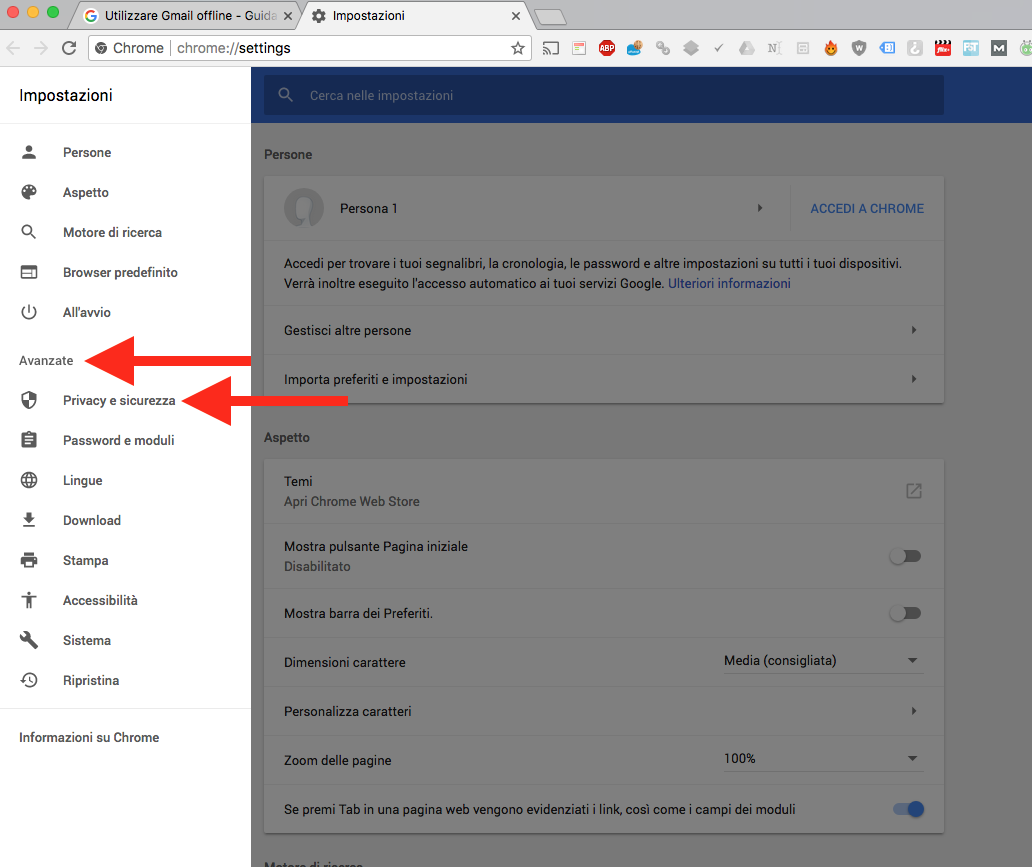The width and height of the screenshot is (1032, 867).
Task: Click the cookie cloud extension icon
Action: tap(634, 48)
